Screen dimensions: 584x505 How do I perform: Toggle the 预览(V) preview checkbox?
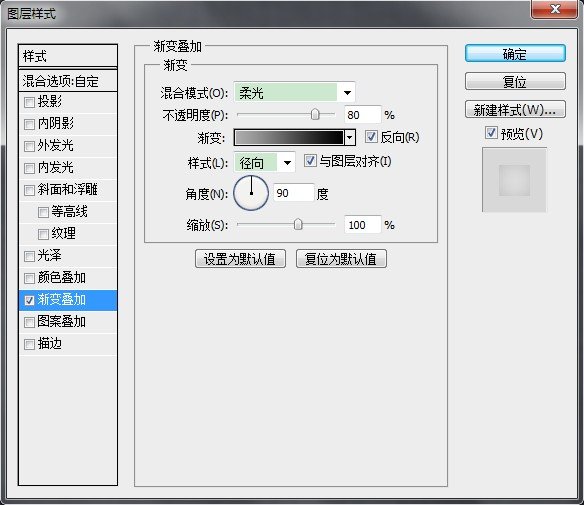pos(491,133)
